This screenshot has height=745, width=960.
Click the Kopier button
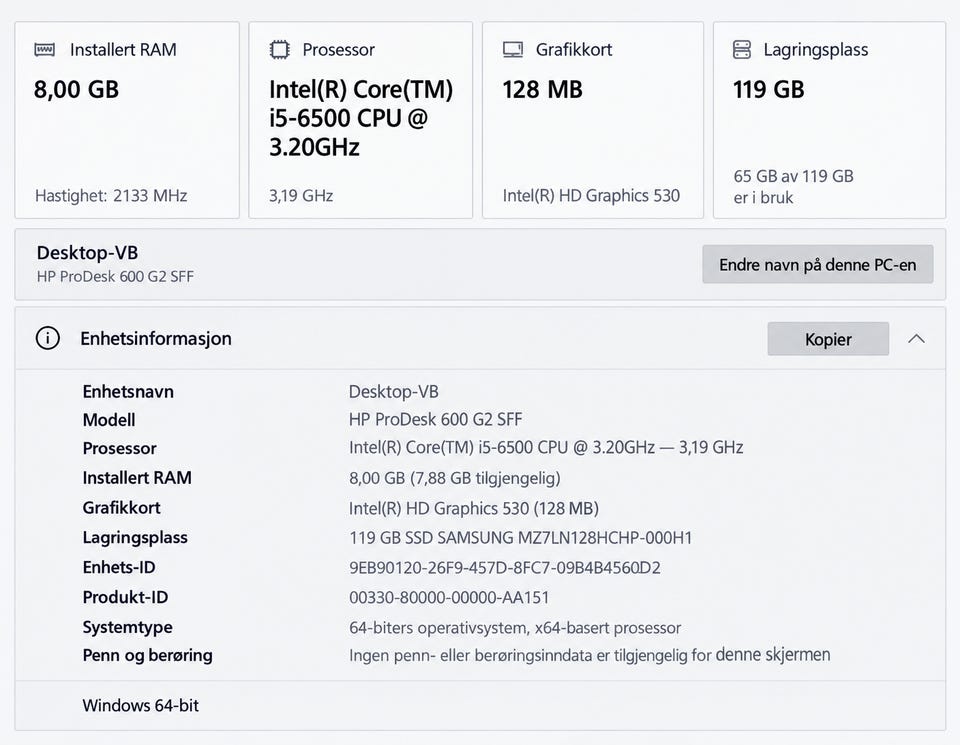click(828, 339)
